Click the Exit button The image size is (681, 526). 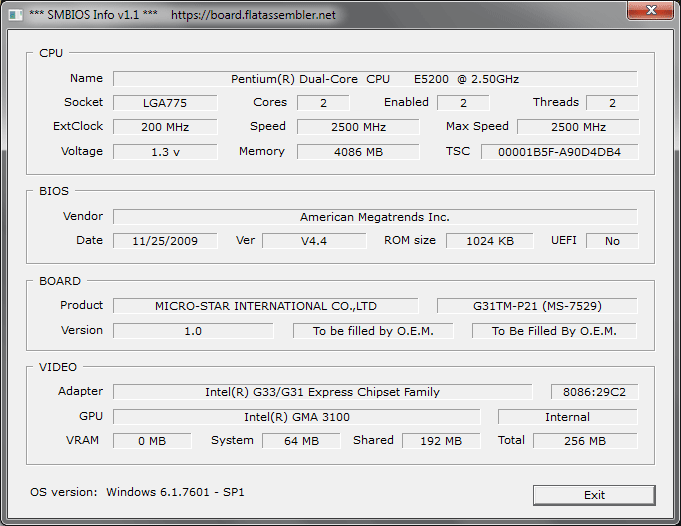(594, 495)
